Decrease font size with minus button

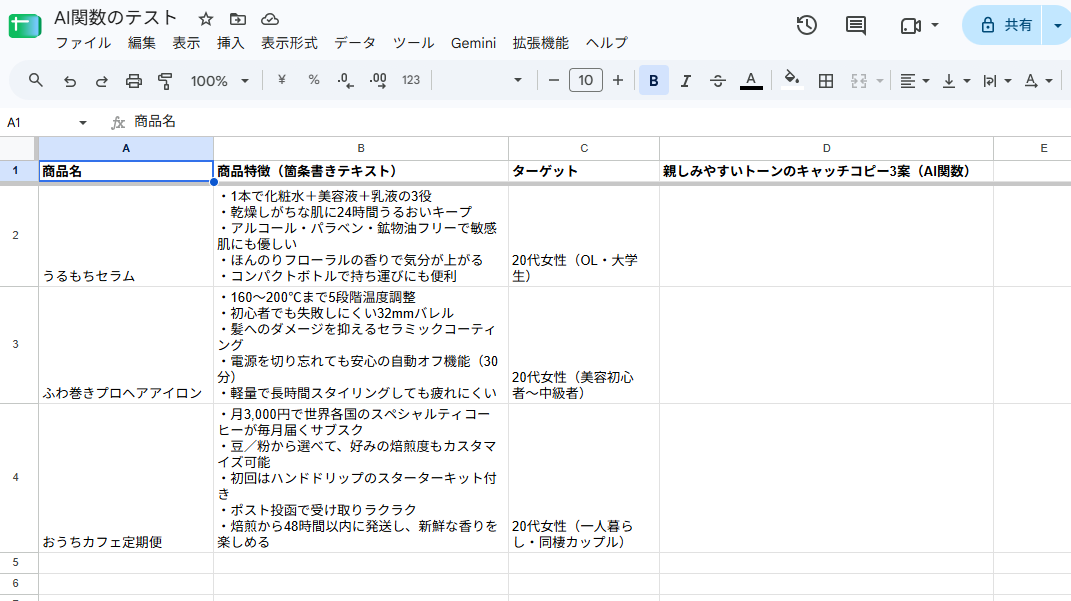[554, 81]
